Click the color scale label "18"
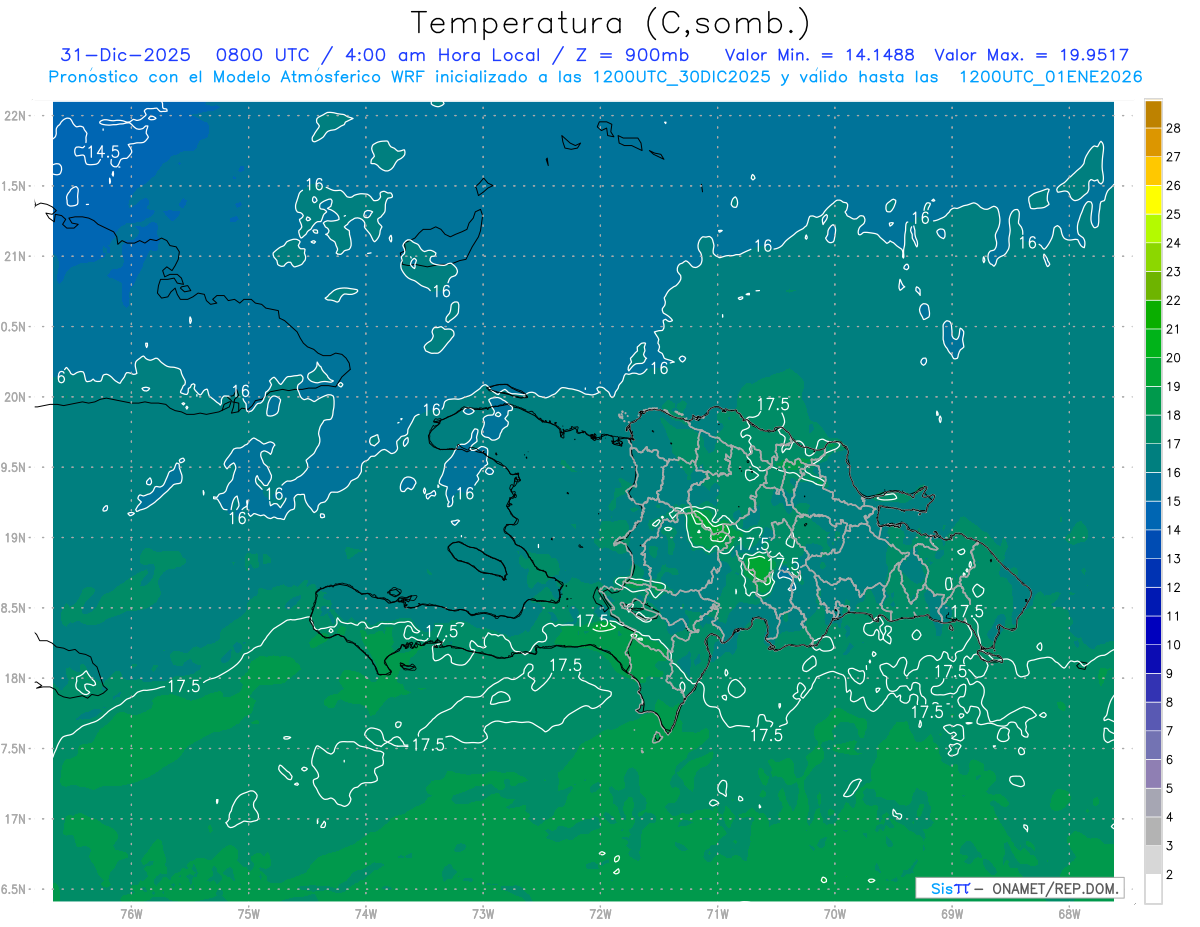Viewport: 1200px width, 927px height. point(1174,415)
